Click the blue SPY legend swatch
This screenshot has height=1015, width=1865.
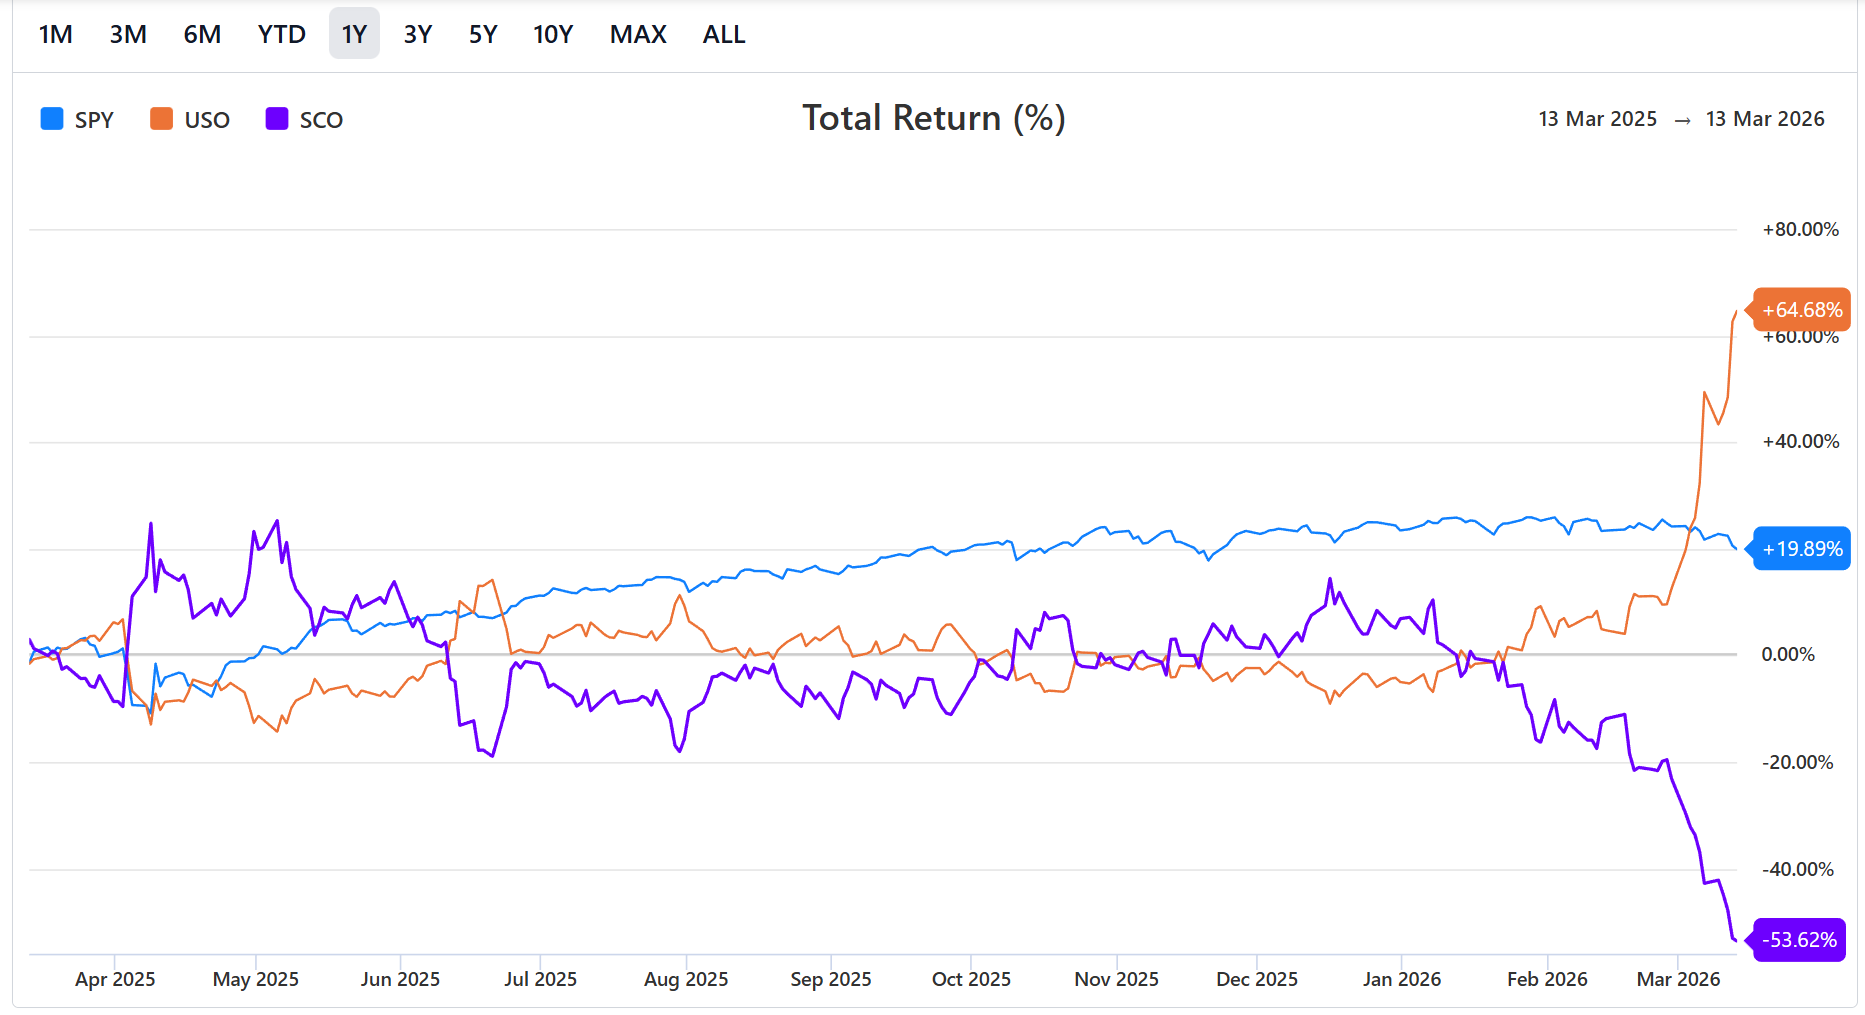52,119
